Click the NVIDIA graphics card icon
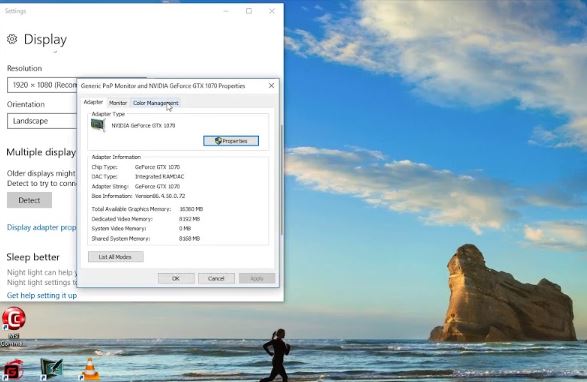Image resolution: width=587 pixels, height=382 pixels. tap(98, 125)
